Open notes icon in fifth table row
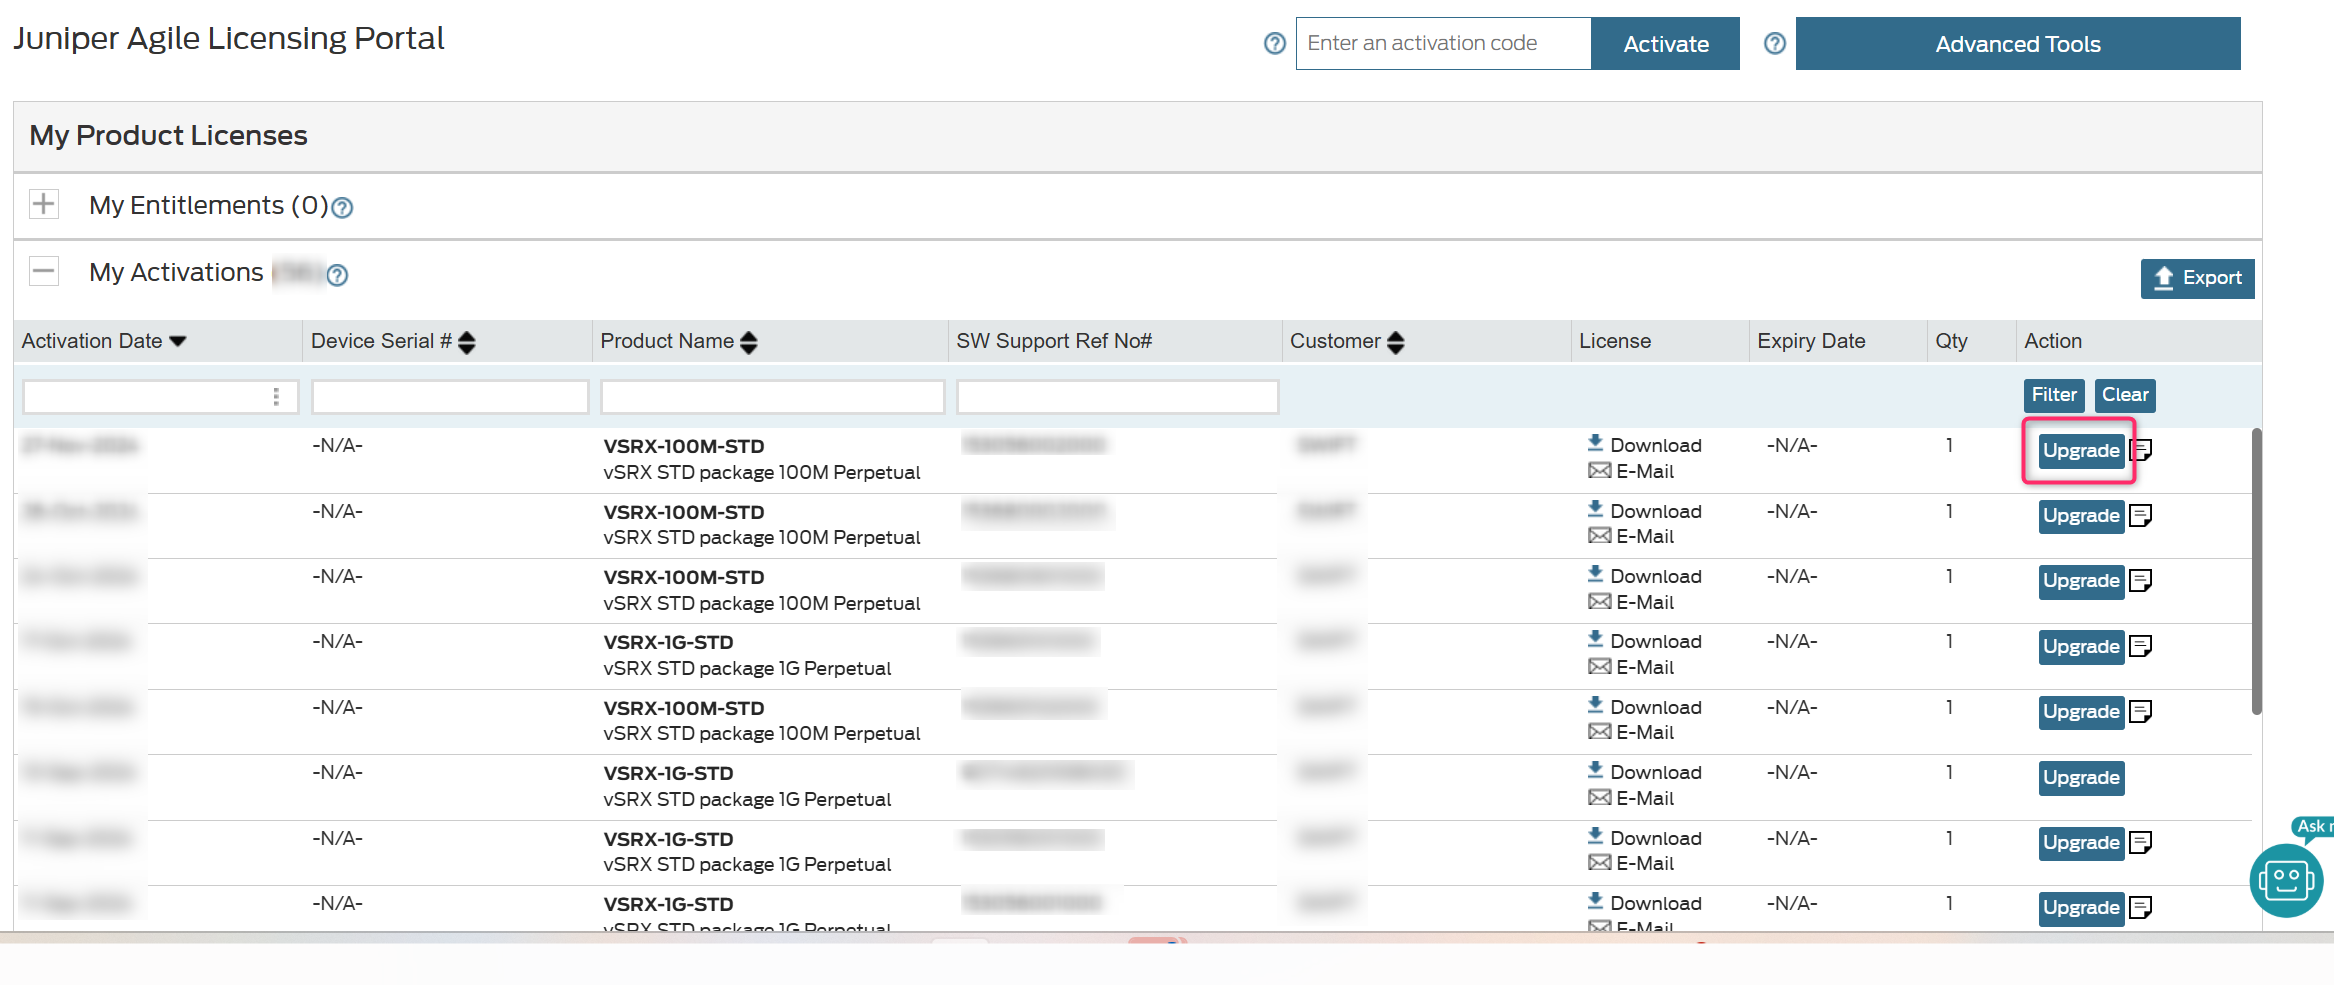This screenshot has height=985, width=2334. [x=2141, y=712]
